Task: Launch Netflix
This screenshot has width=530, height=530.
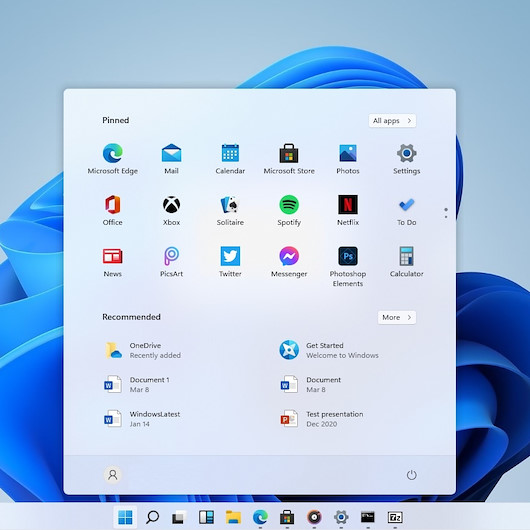Action: (x=348, y=210)
